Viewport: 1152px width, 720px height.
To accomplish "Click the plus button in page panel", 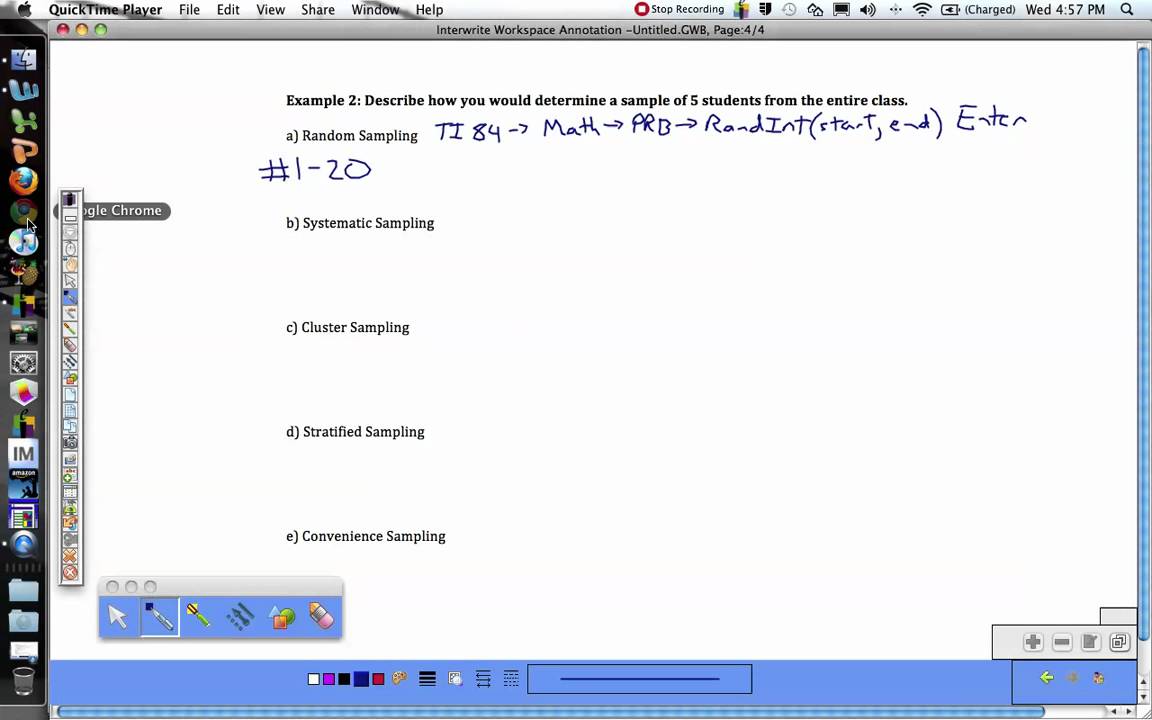I will pyautogui.click(x=1033, y=642).
